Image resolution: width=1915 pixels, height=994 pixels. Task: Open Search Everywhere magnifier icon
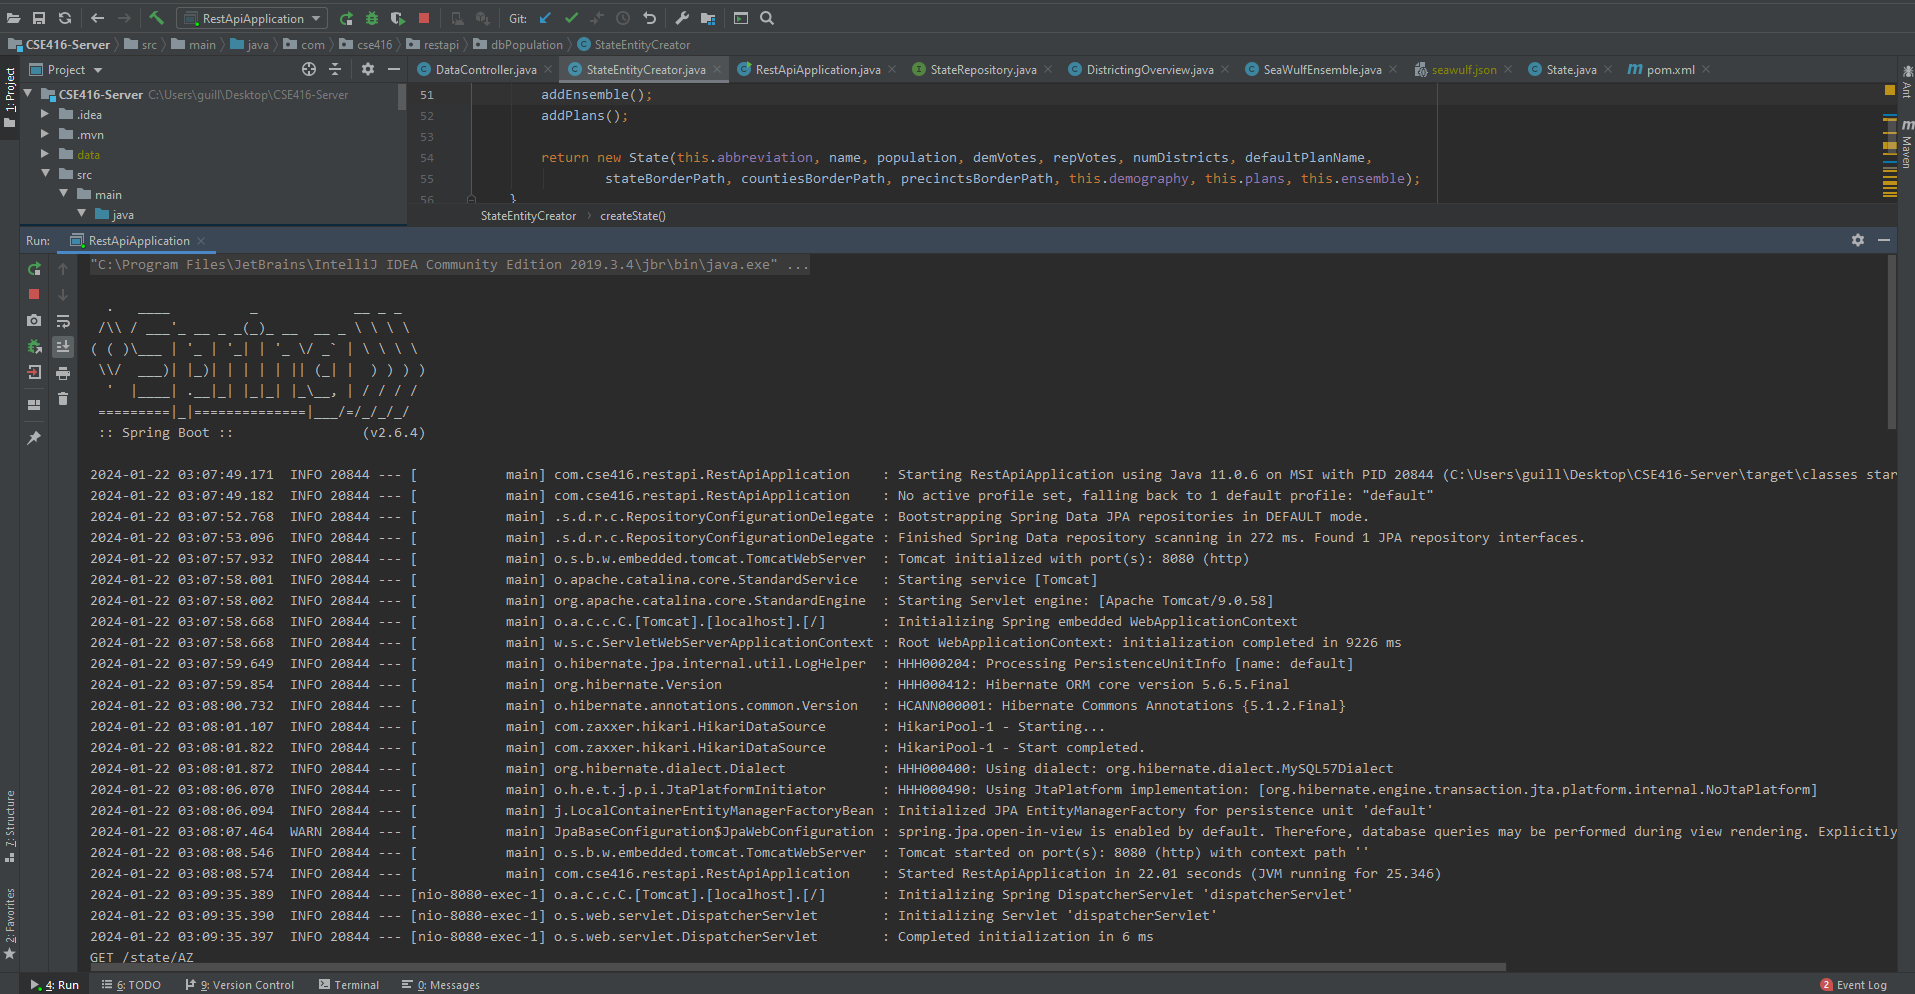click(x=767, y=18)
